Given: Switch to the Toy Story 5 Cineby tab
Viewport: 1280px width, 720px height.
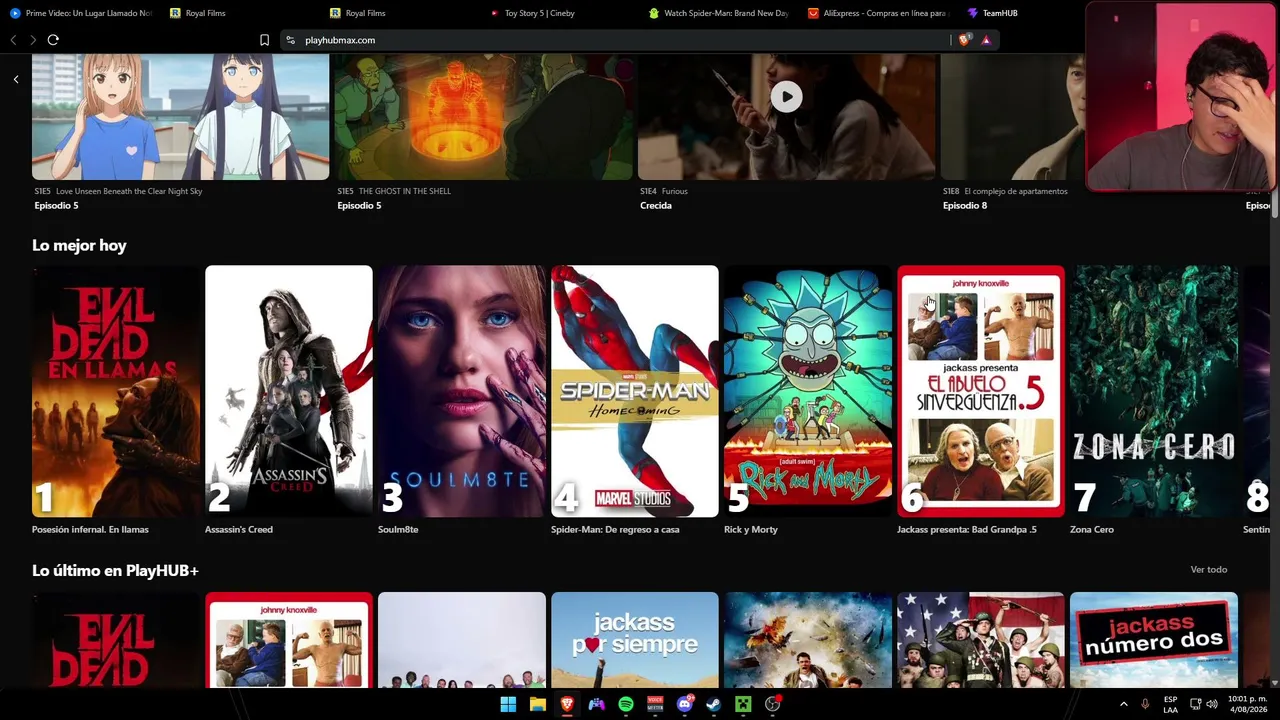Looking at the screenshot, I should (532, 13).
